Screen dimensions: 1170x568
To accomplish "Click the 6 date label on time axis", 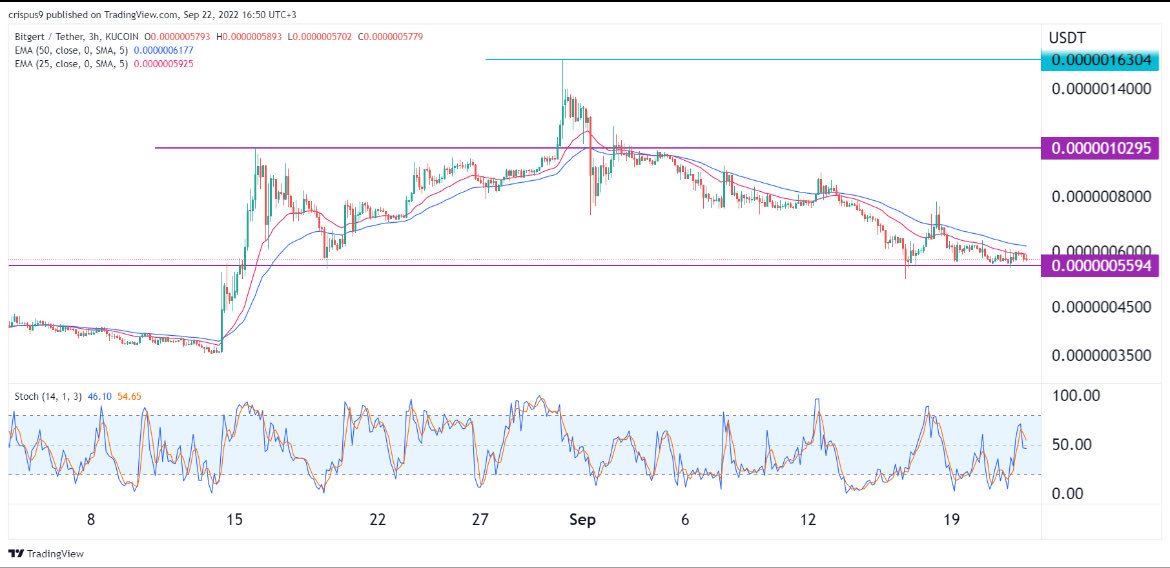I will (x=687, y=520).
